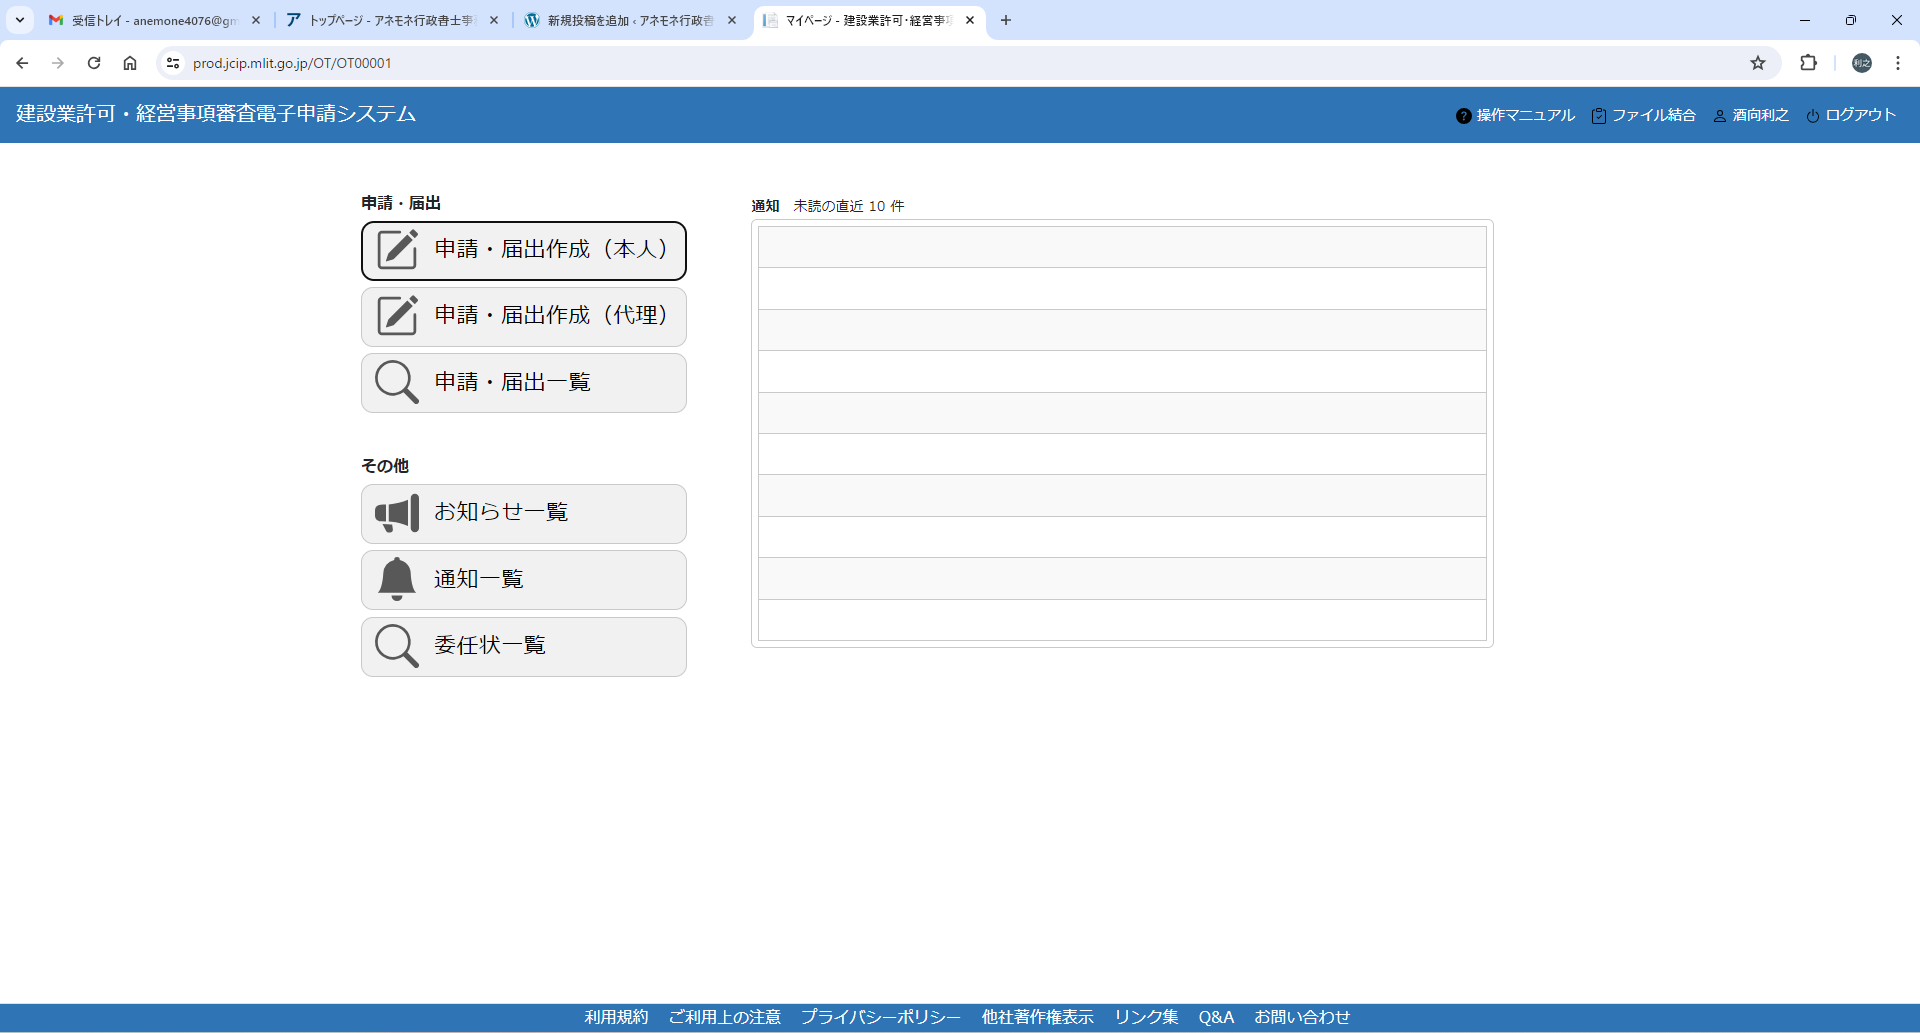Switch to the WordPress 新規投稿を追加 tab

[x=628, y=20]
